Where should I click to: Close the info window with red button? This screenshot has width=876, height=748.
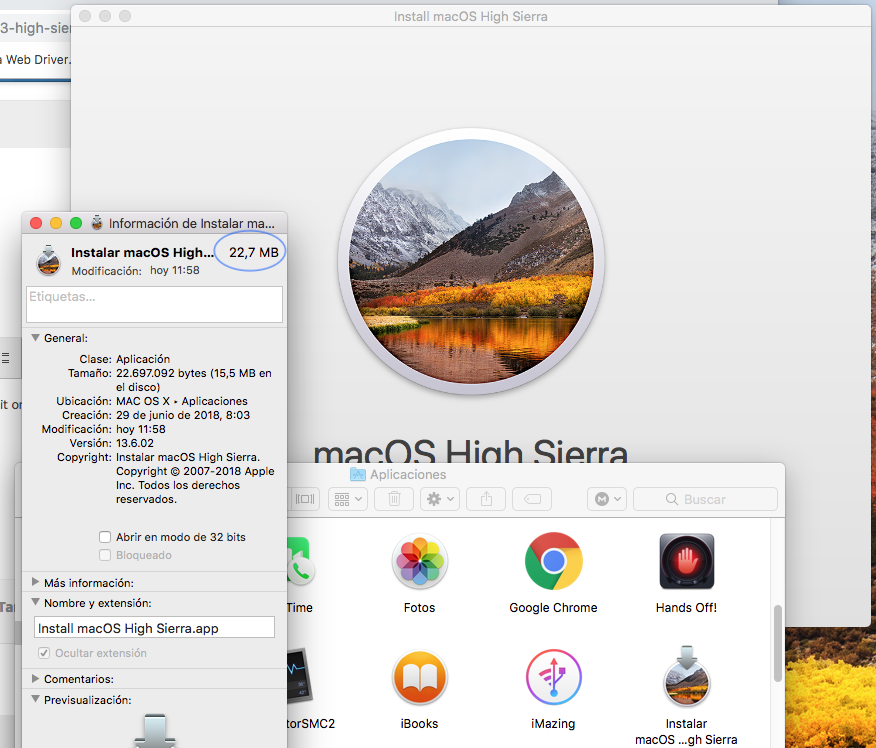click(36, 223)
